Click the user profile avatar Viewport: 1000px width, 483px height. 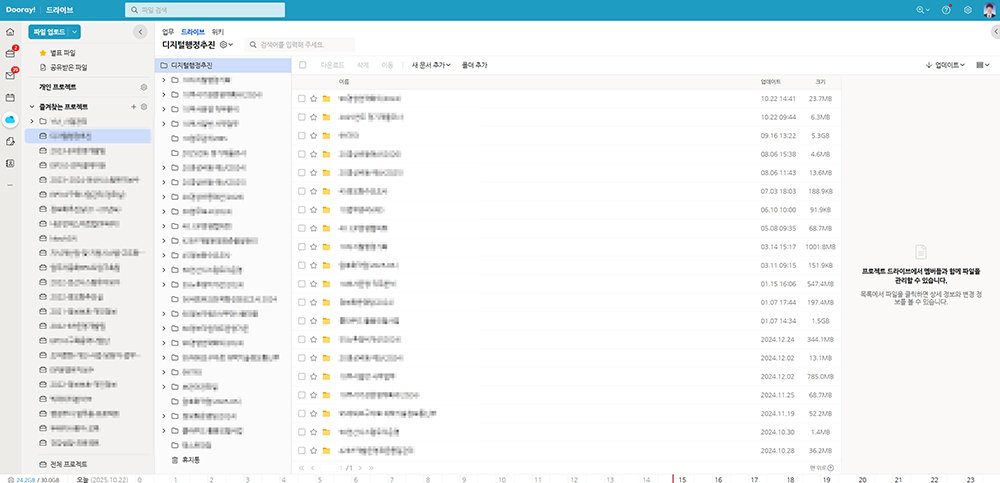pos(987,9)
